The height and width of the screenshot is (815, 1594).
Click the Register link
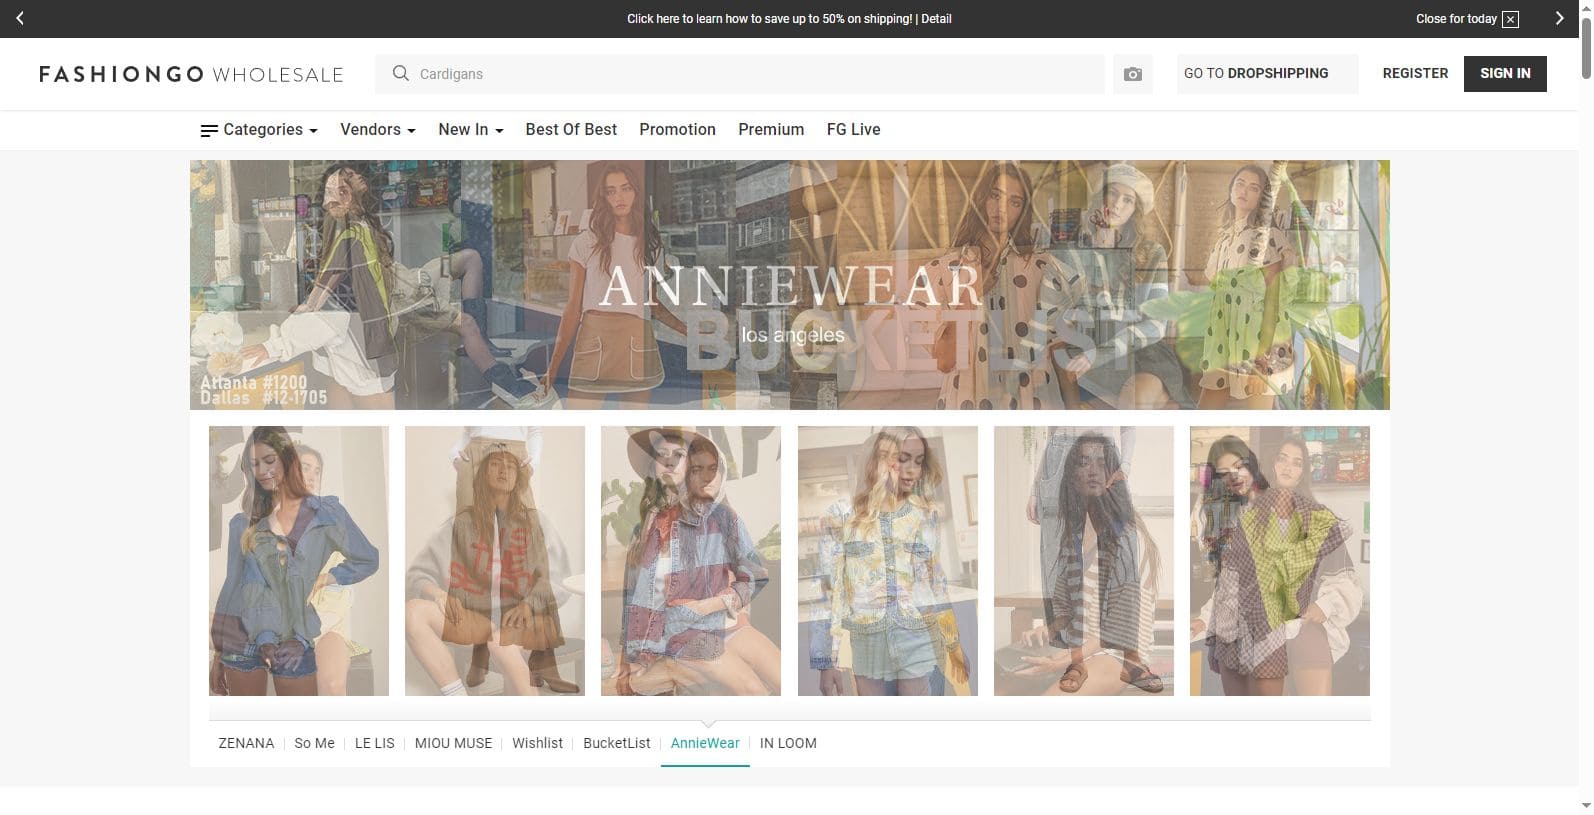(1415, 73)
